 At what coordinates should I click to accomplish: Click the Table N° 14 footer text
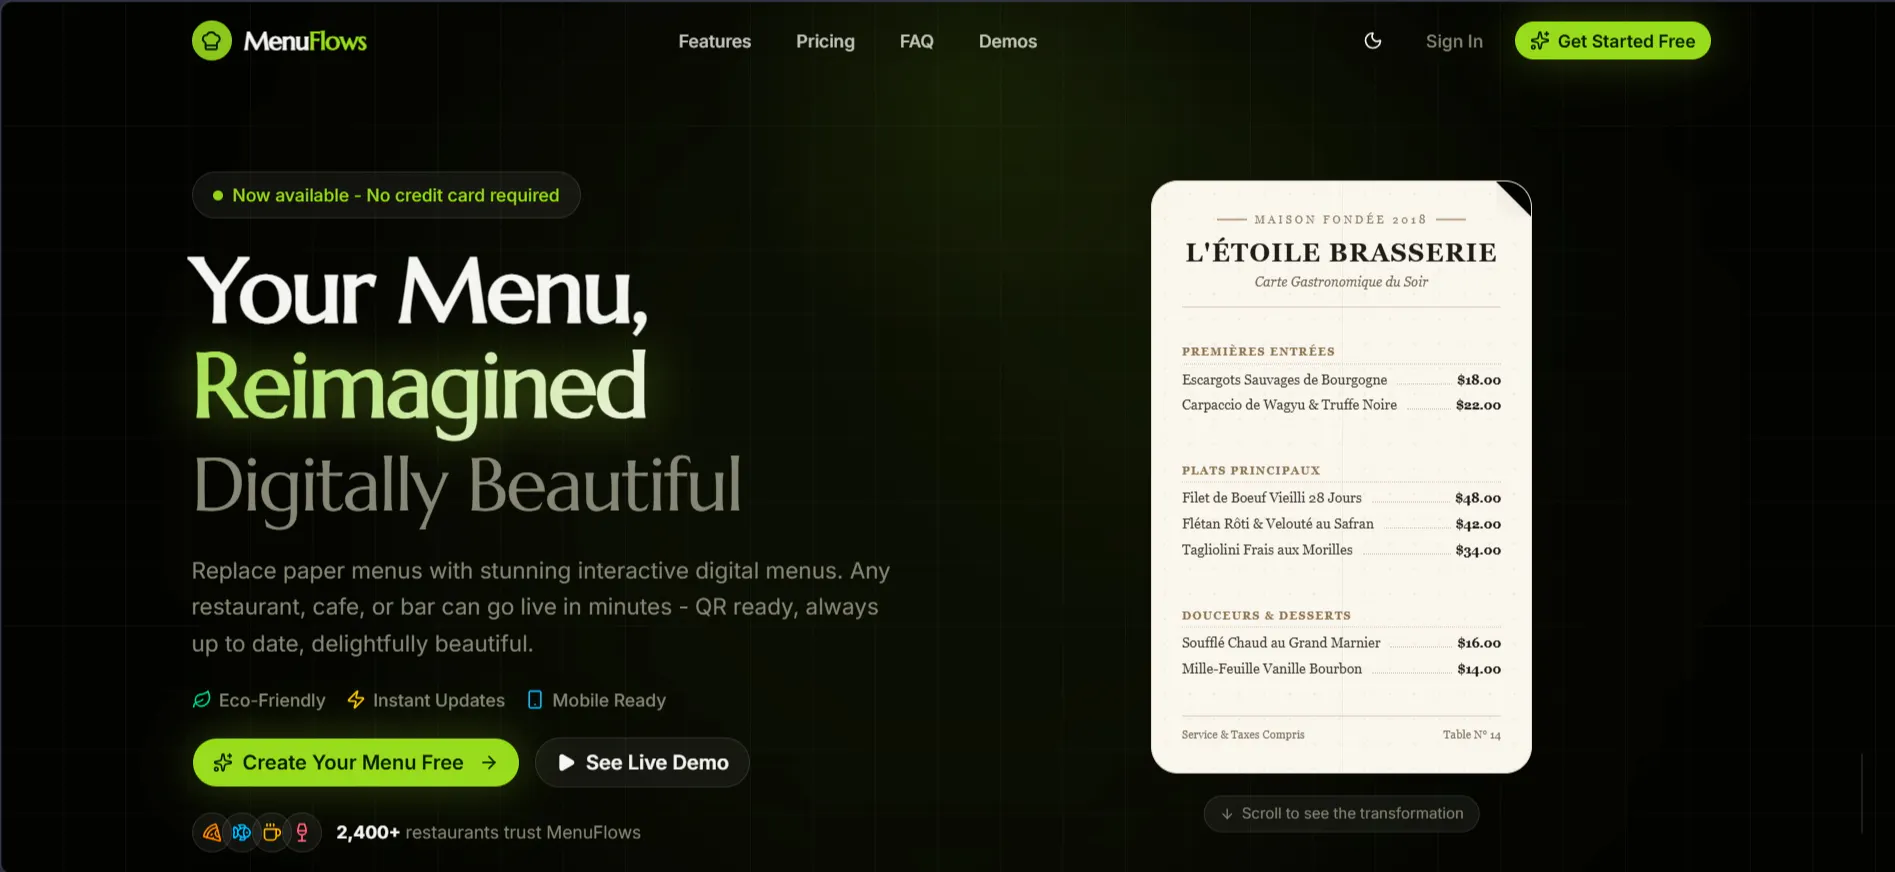tap(1471, 734)
